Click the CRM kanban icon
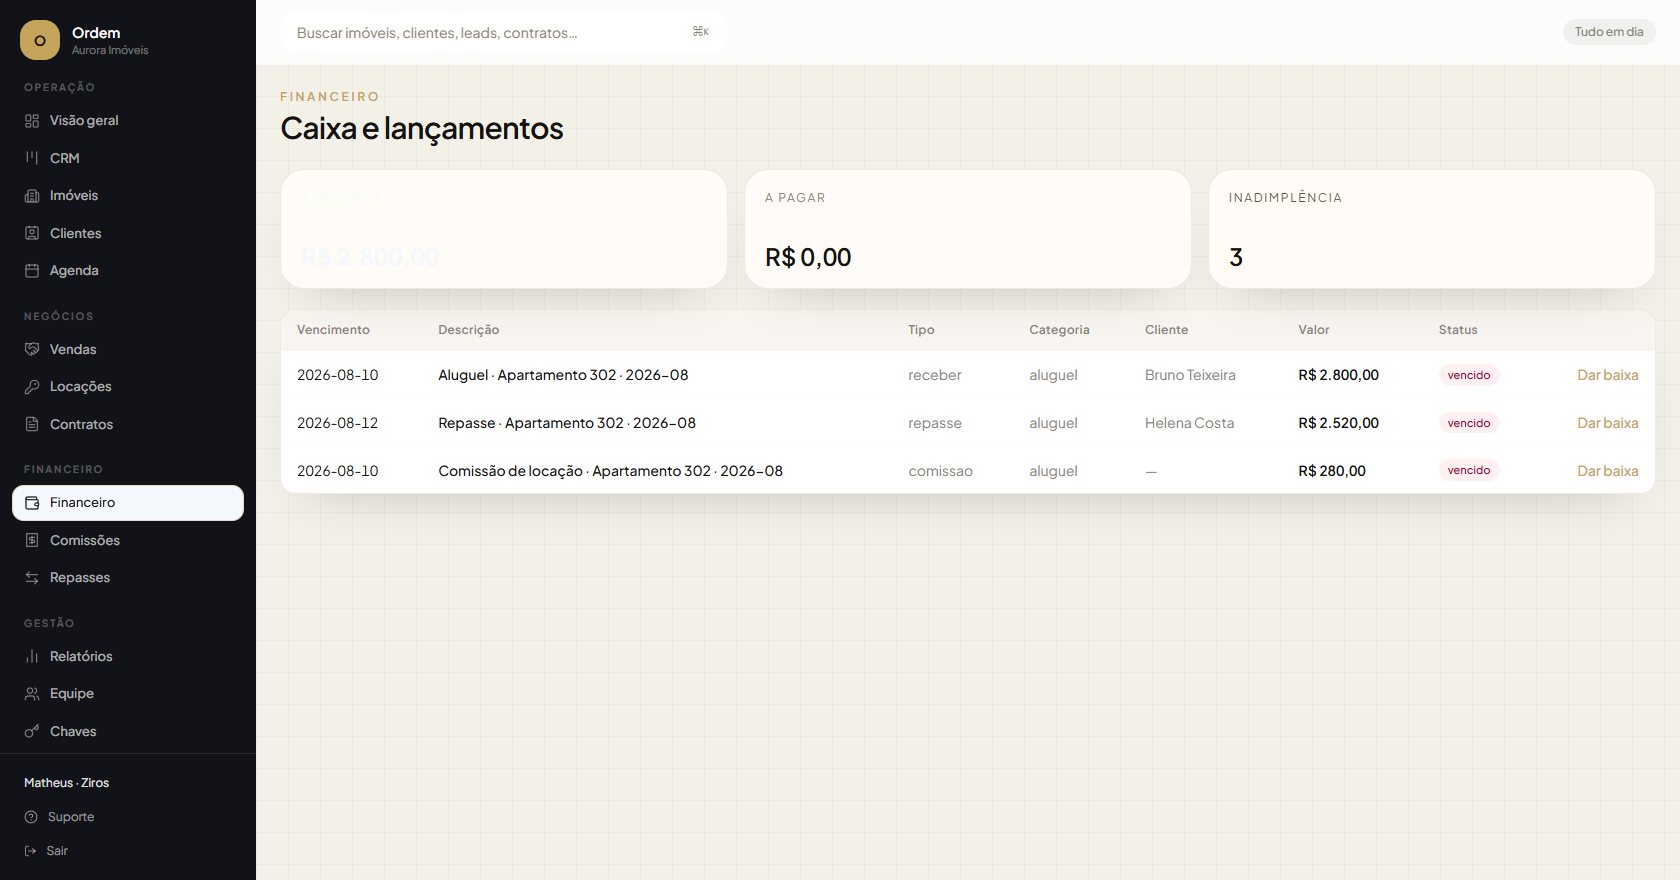This screenshot has height=880, width=1680. coord(32,158)
